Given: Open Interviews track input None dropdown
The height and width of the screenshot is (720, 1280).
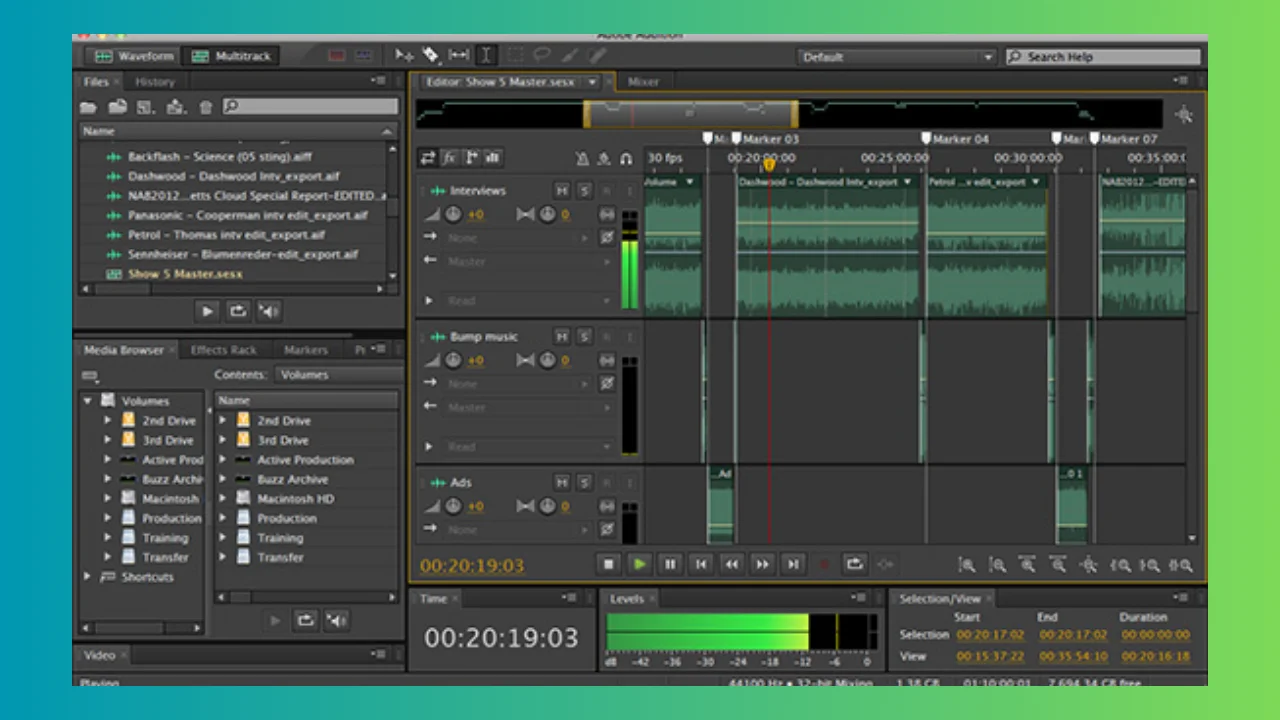Looking at the screenshot, I should [519, 238].
